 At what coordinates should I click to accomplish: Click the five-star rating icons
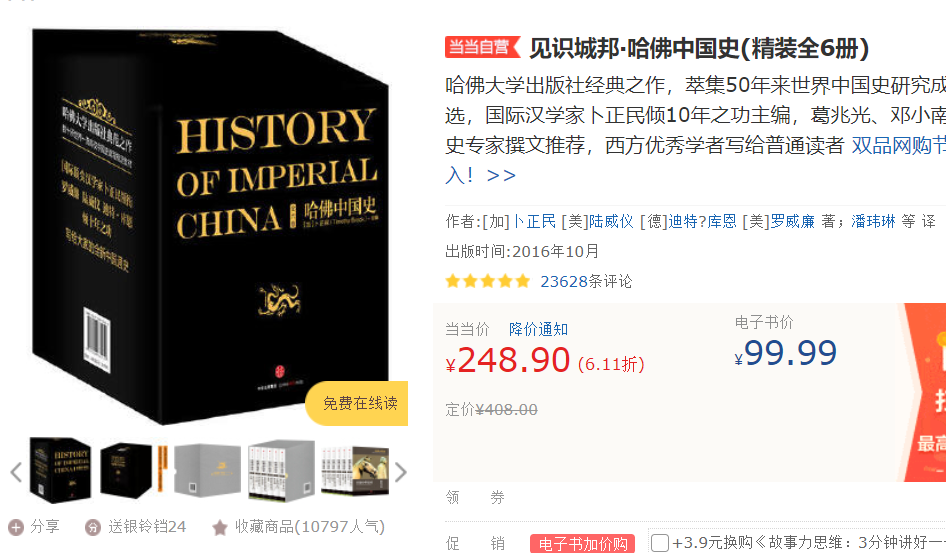click(x=487, y=281)
